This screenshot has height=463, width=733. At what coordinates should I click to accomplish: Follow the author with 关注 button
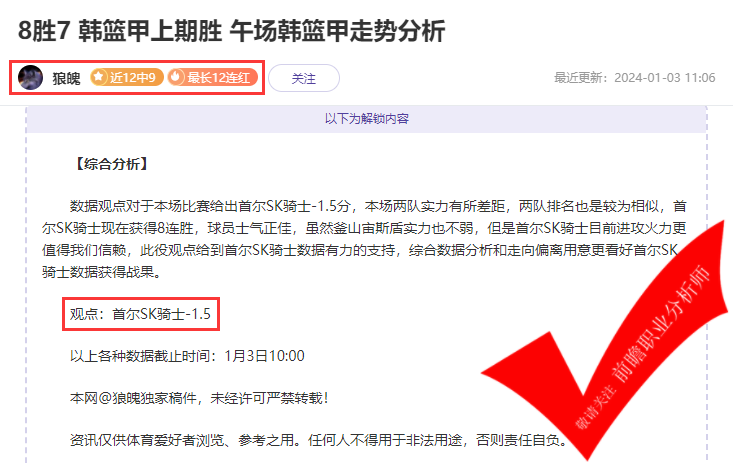coord(304,78)
